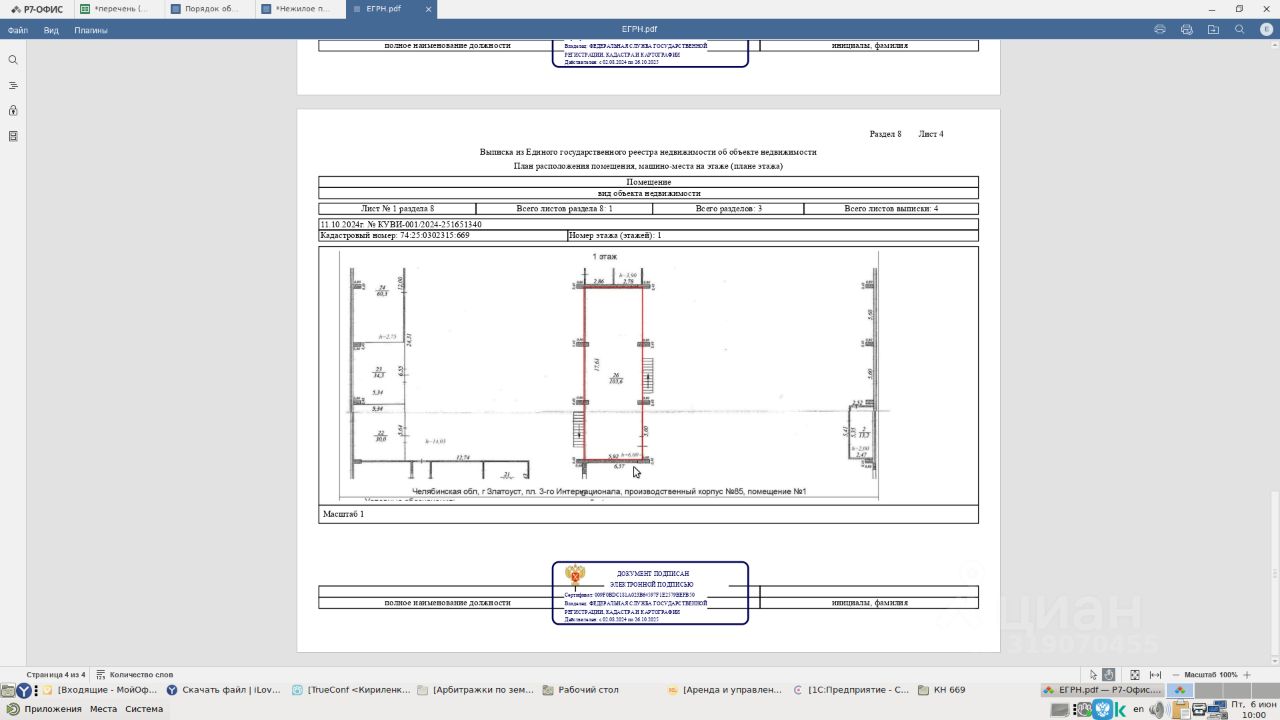Click the 'Всего разделов: 3' table cell

click(x=728, y=209)
